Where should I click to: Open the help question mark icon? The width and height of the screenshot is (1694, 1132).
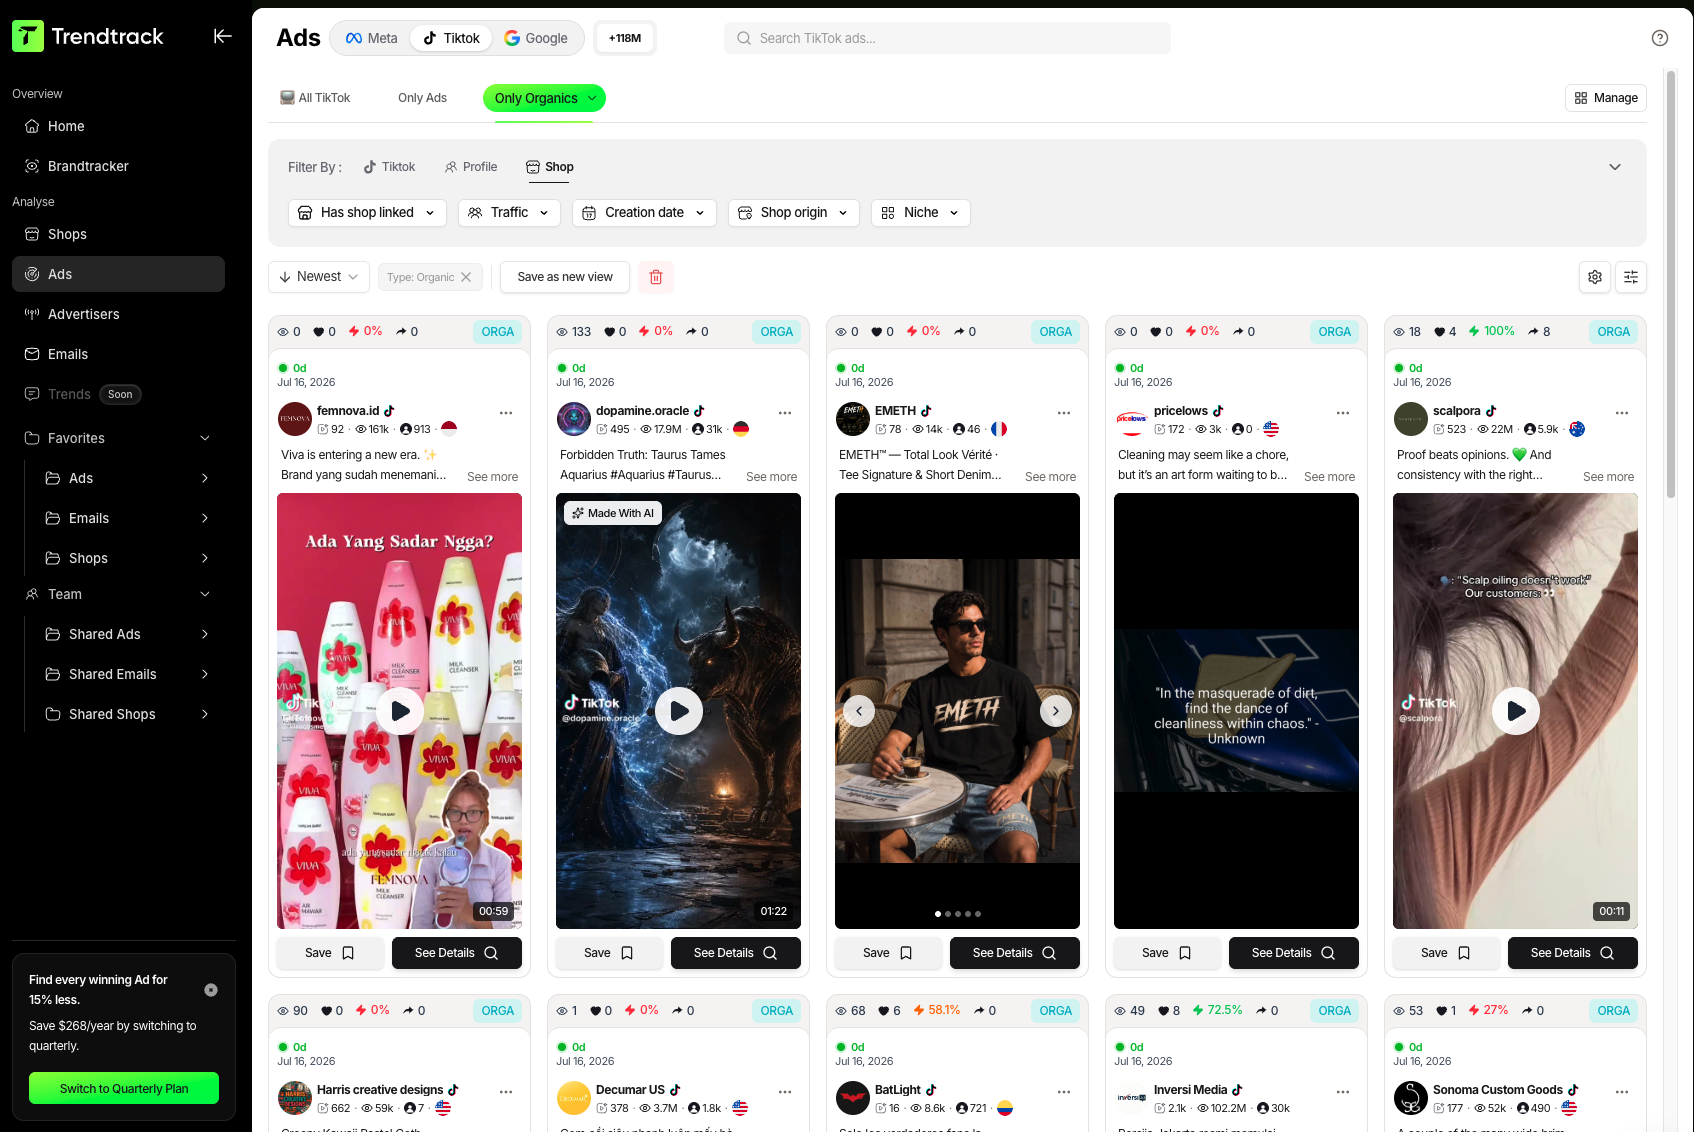point(1660,38)
